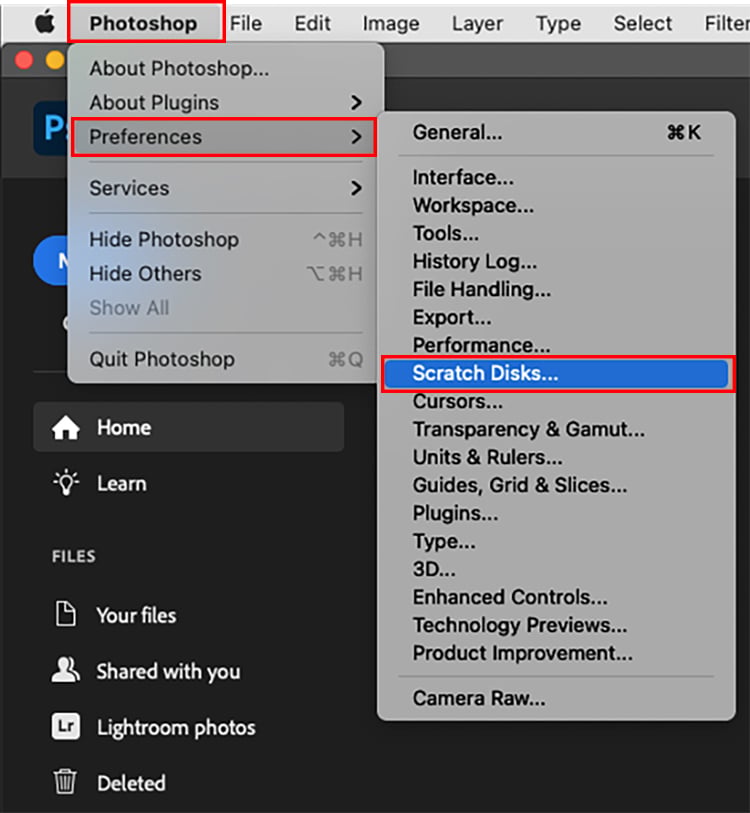
Task: Open 3D... preferences
Action: [556, 570]
